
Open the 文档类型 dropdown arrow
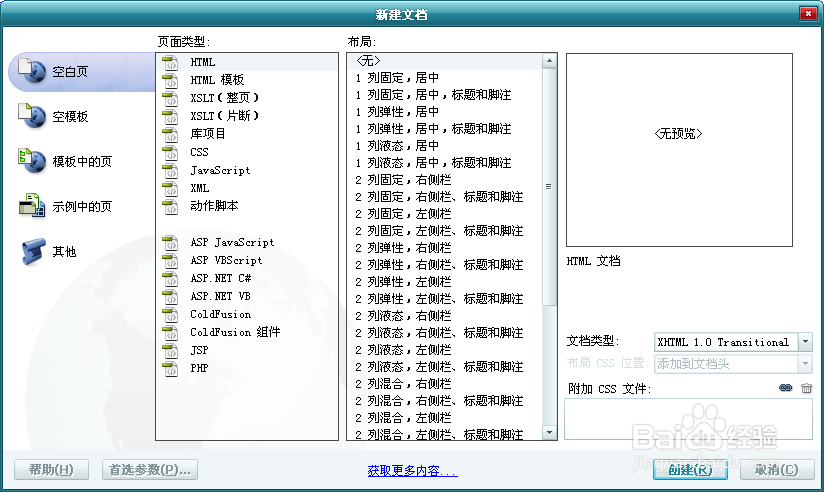(805, 342)
